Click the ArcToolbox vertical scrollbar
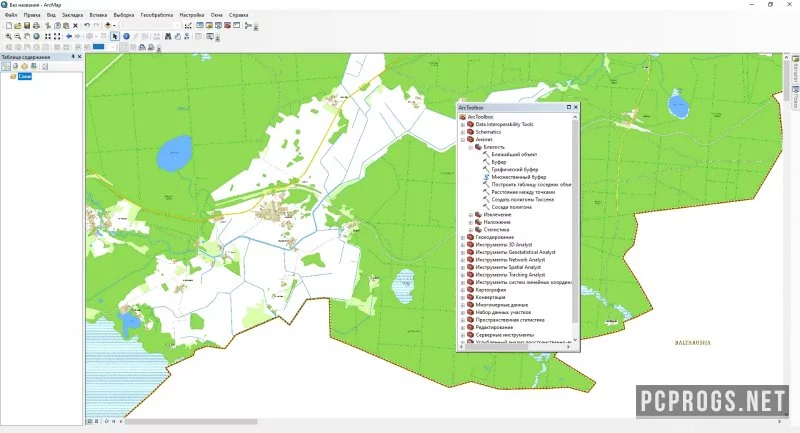The height and width of the screenshot is (433, 800). 575,221
